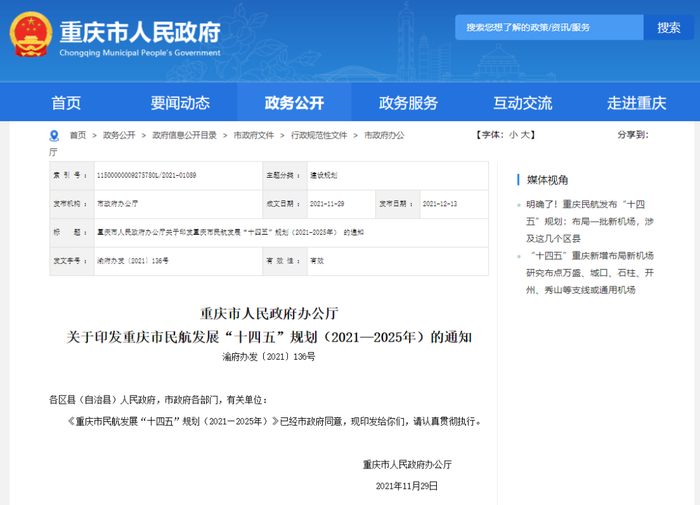Open the 首页 navigation tab
Viewport: 700px width, 505px height.
66,103
